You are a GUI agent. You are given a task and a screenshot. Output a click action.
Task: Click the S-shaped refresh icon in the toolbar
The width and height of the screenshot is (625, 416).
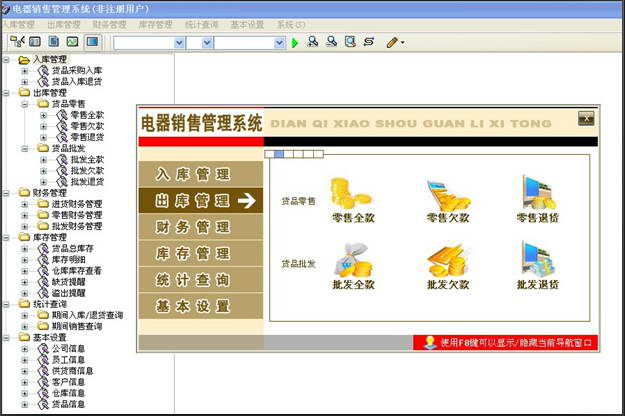coord(369,41)
